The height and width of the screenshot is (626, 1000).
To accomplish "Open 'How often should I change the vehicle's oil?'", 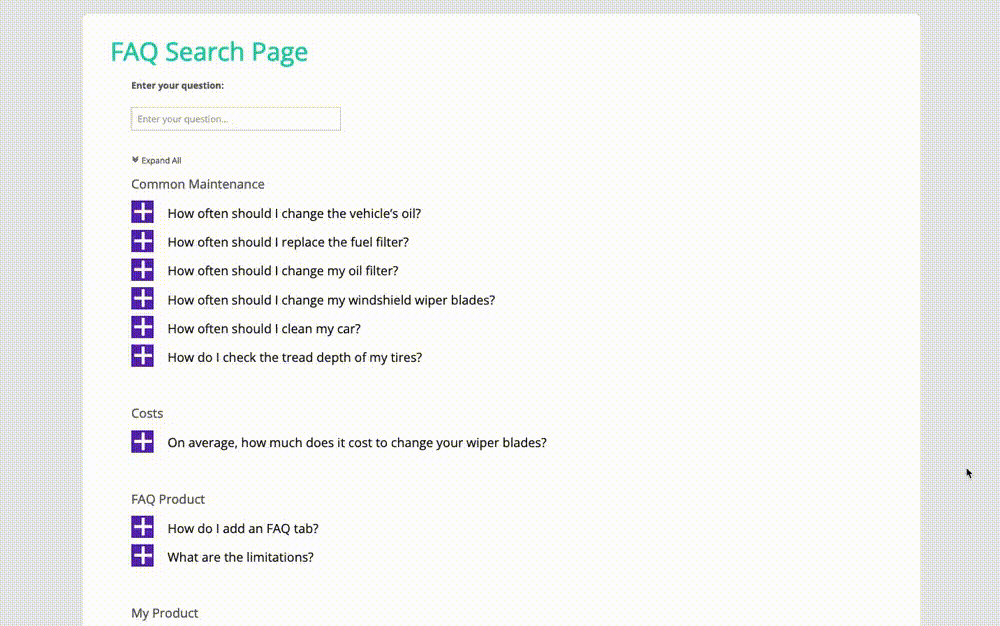I will point(294,214).
